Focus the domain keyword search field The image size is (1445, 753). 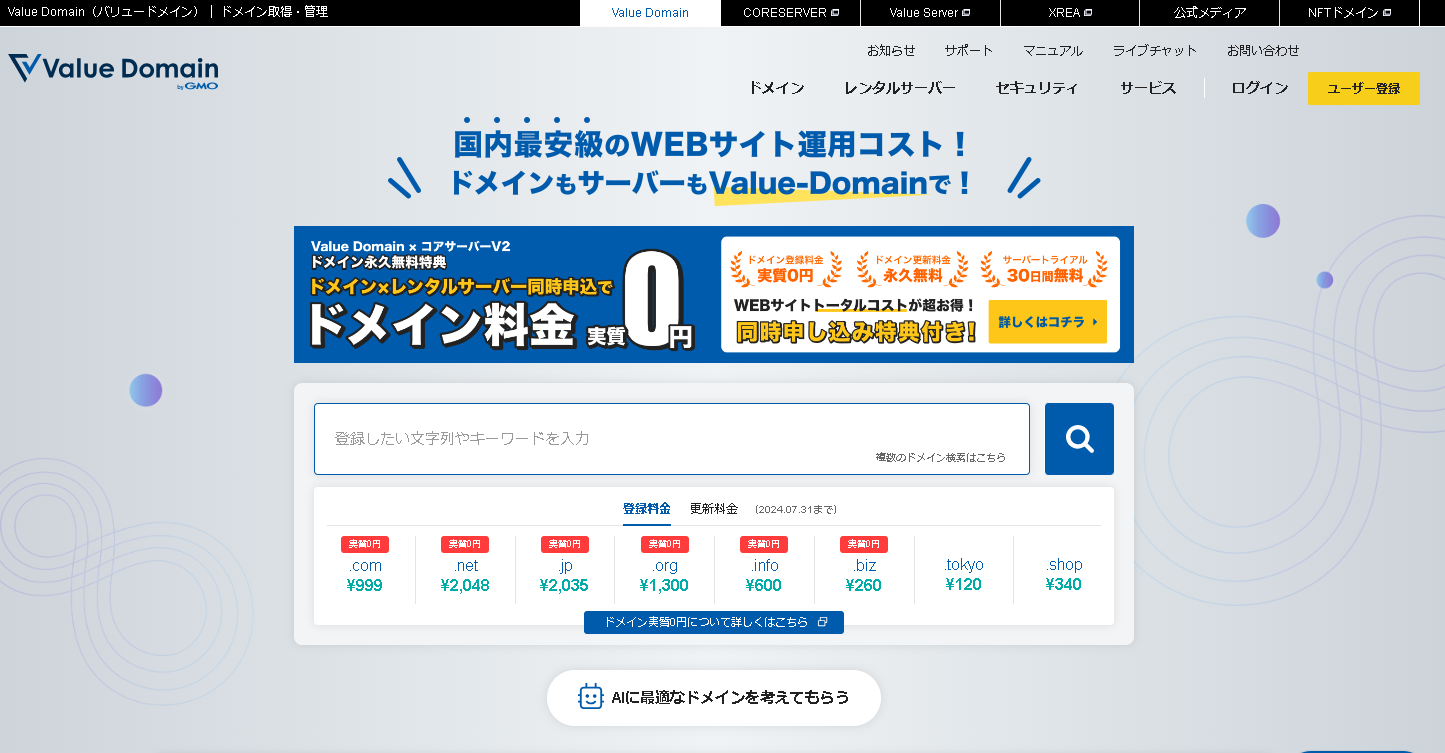pyautogui.click(x=672, y=439)
